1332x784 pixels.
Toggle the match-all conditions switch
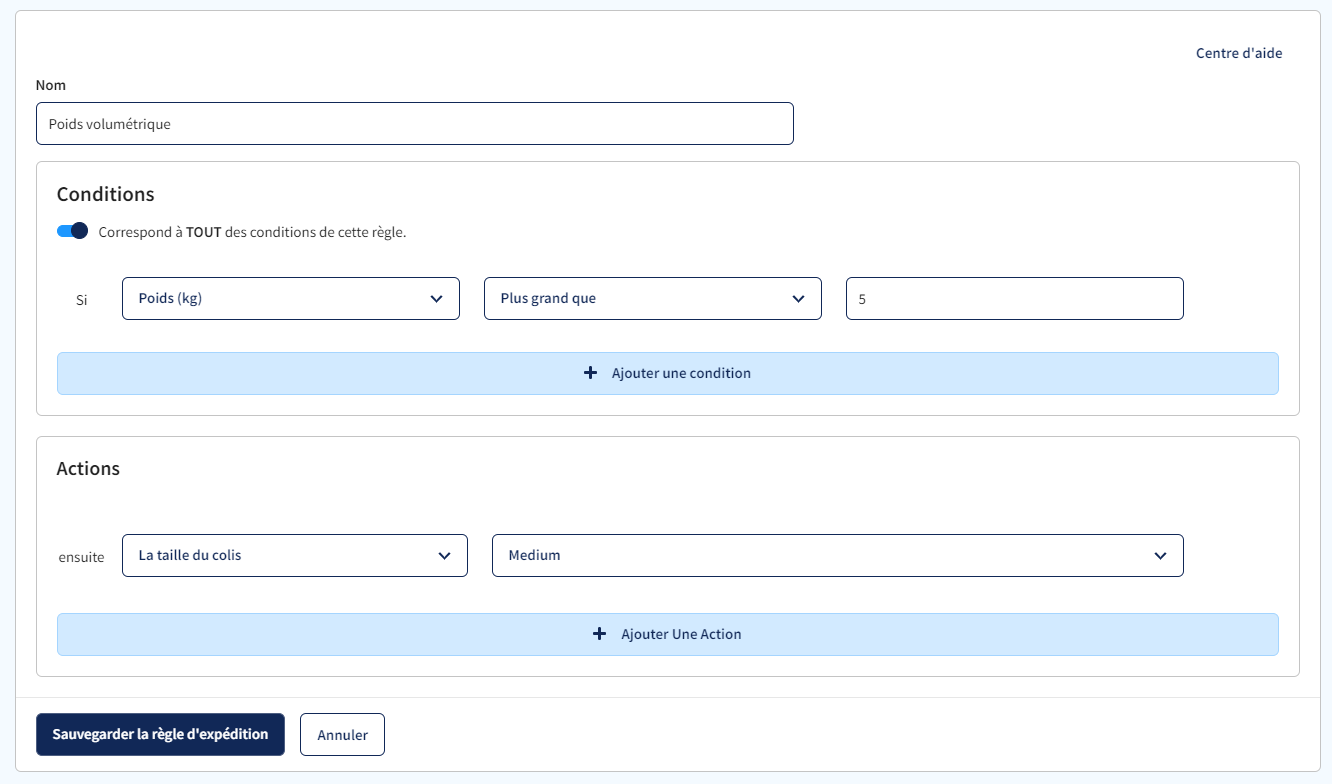73,231
